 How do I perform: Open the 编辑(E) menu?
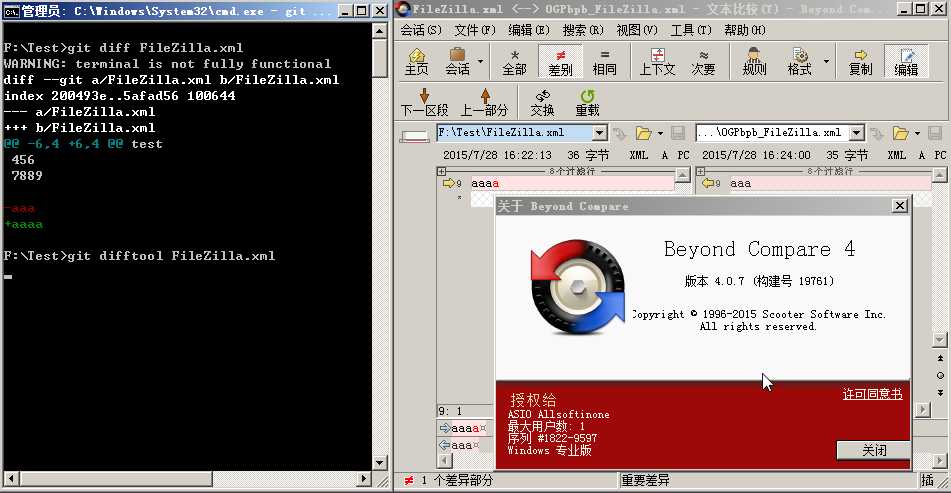pos(529,30)
